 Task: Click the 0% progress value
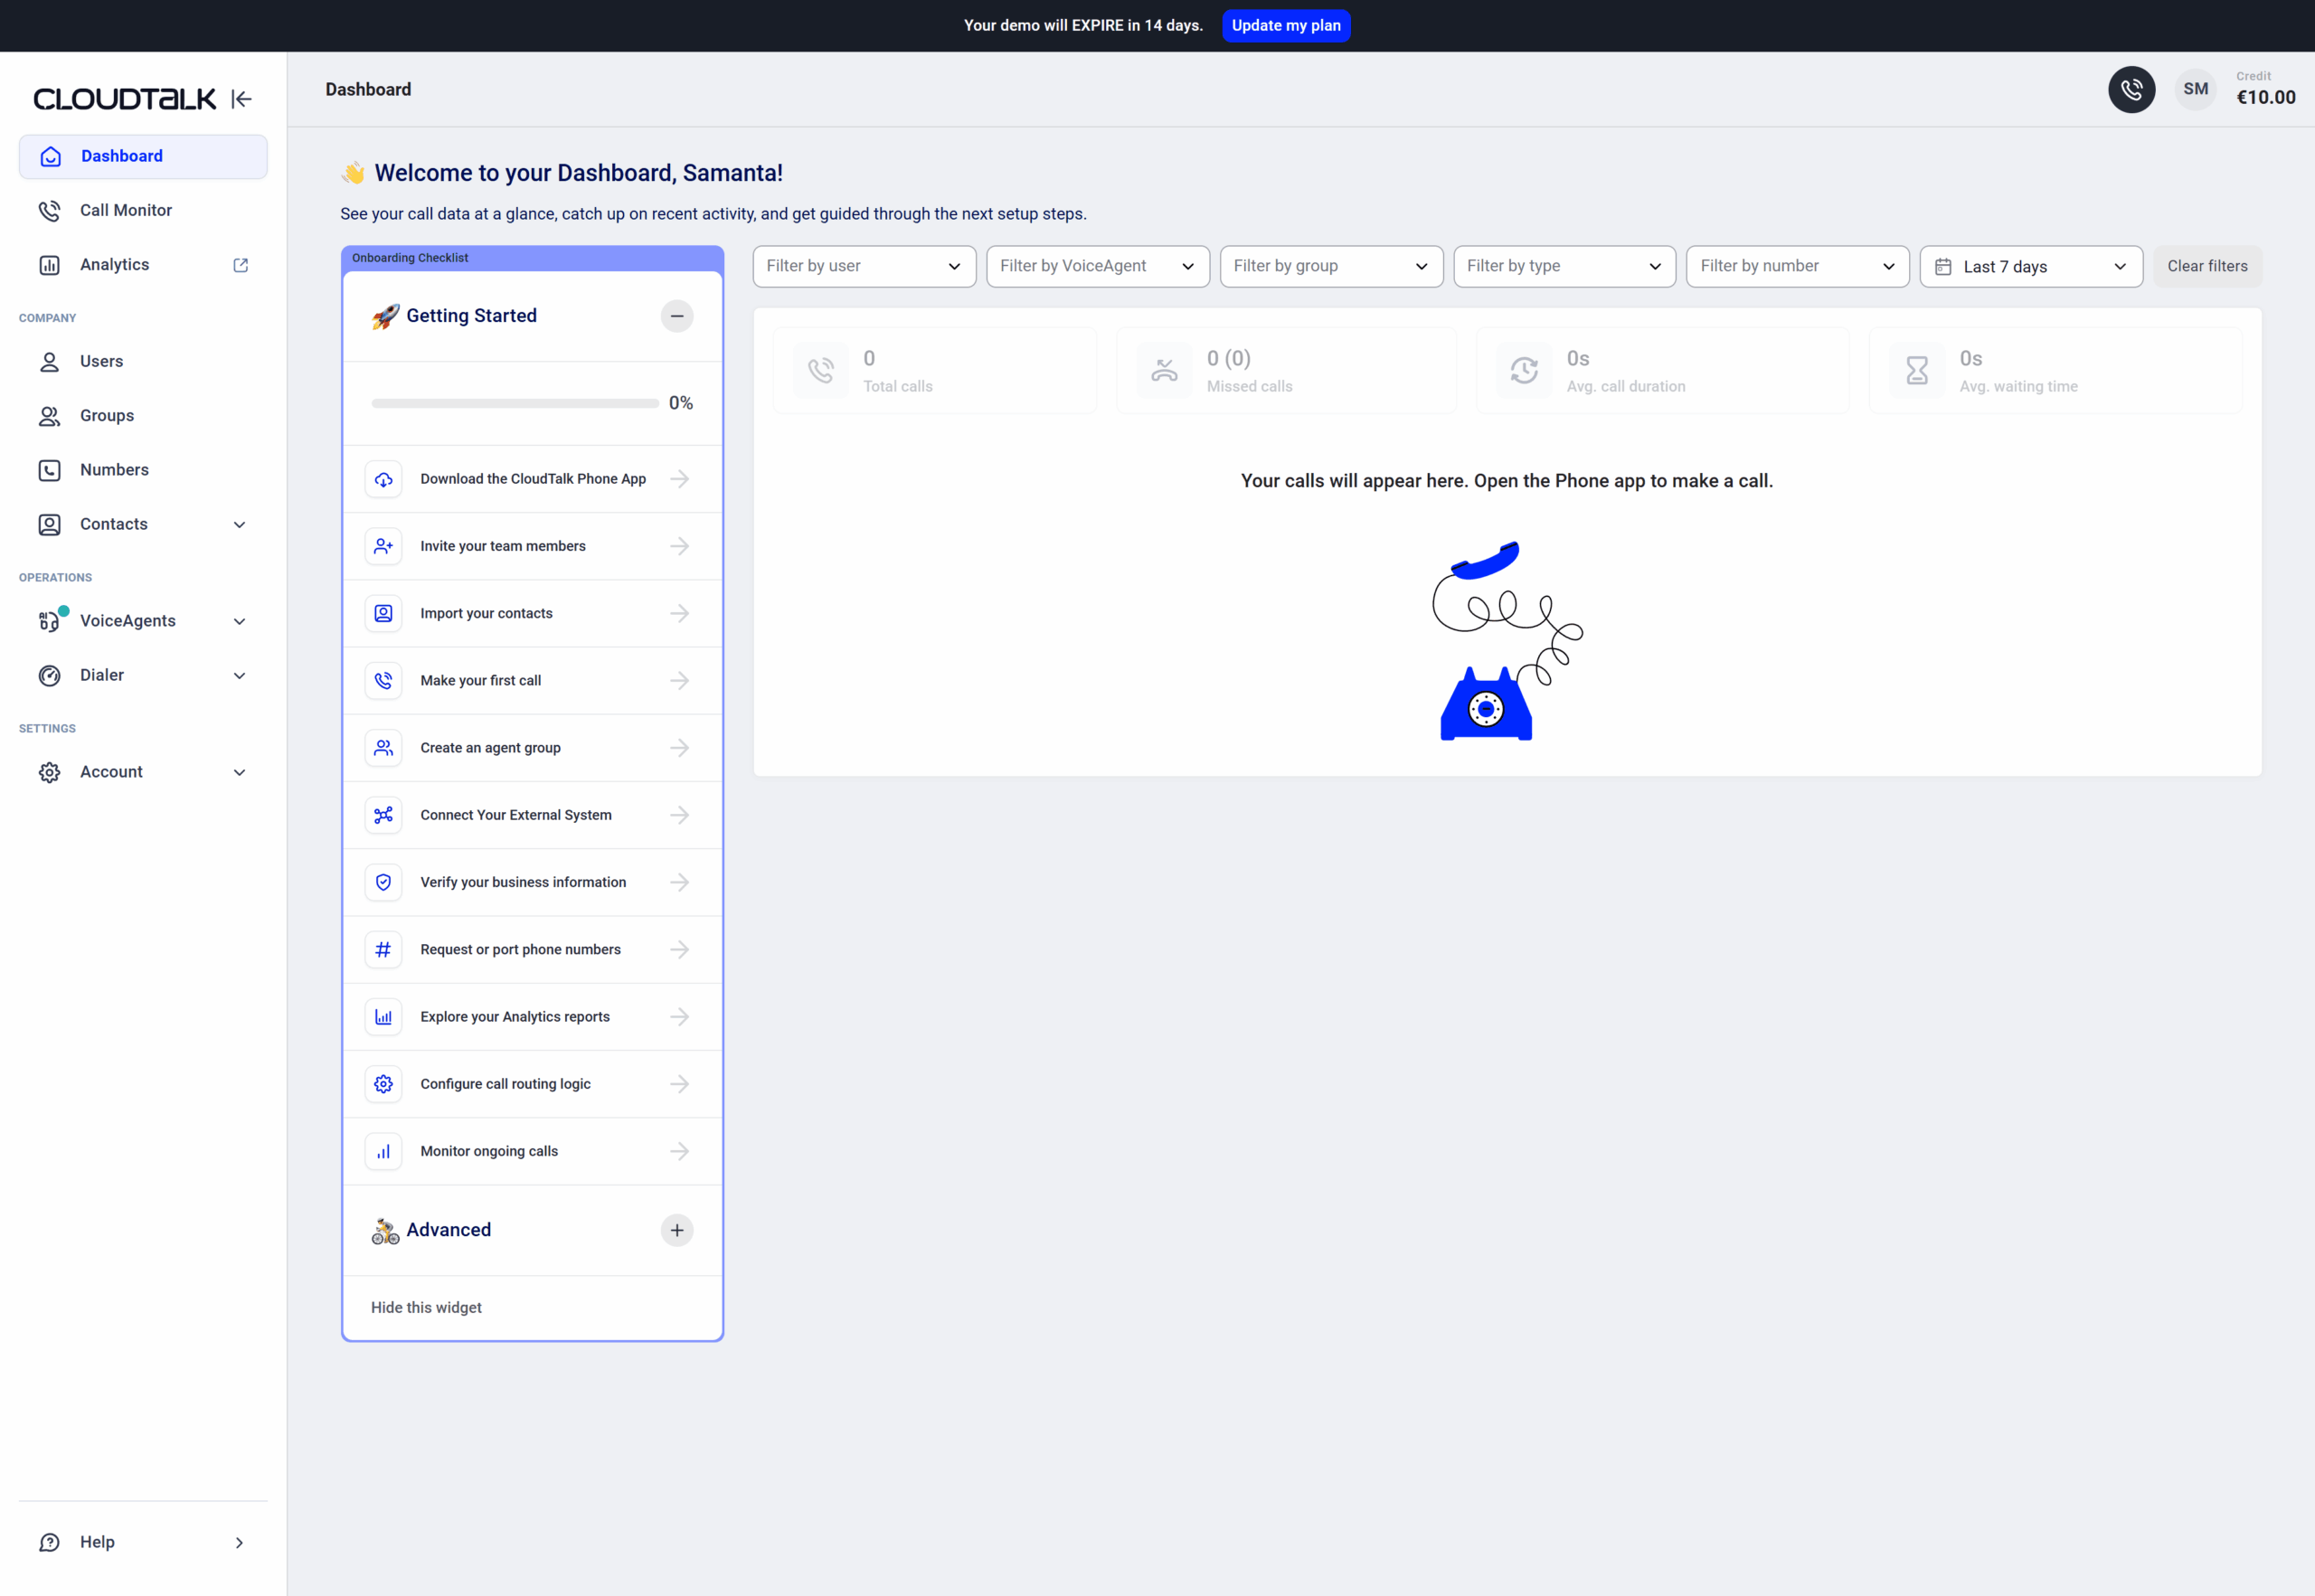click(x=681, y=403)
